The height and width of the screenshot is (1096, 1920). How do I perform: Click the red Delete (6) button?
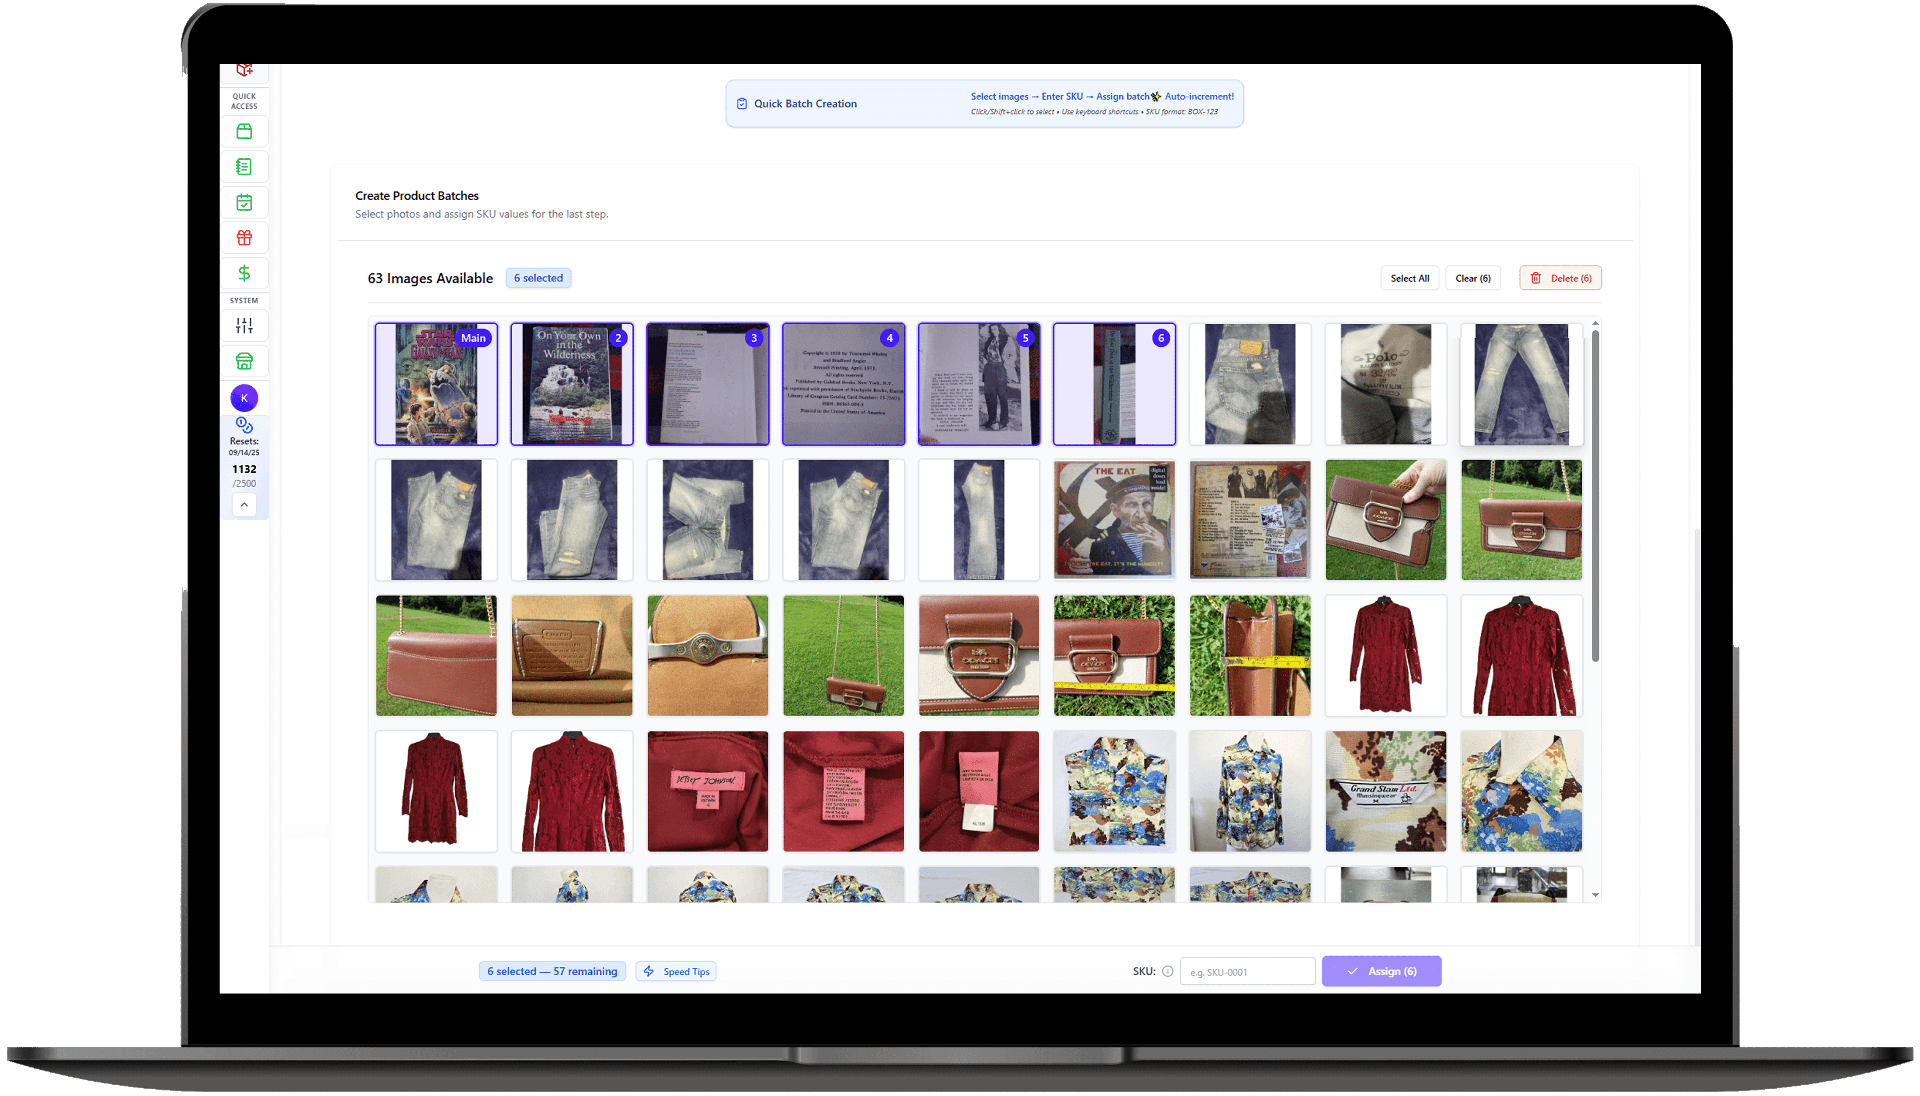(x=1560, y=278)
